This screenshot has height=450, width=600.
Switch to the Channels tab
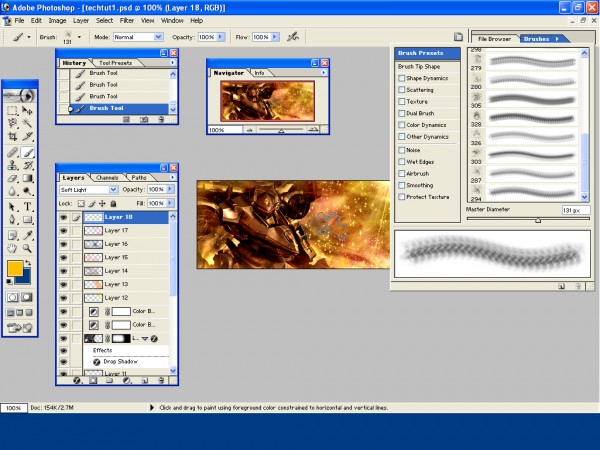click(107, 178)
